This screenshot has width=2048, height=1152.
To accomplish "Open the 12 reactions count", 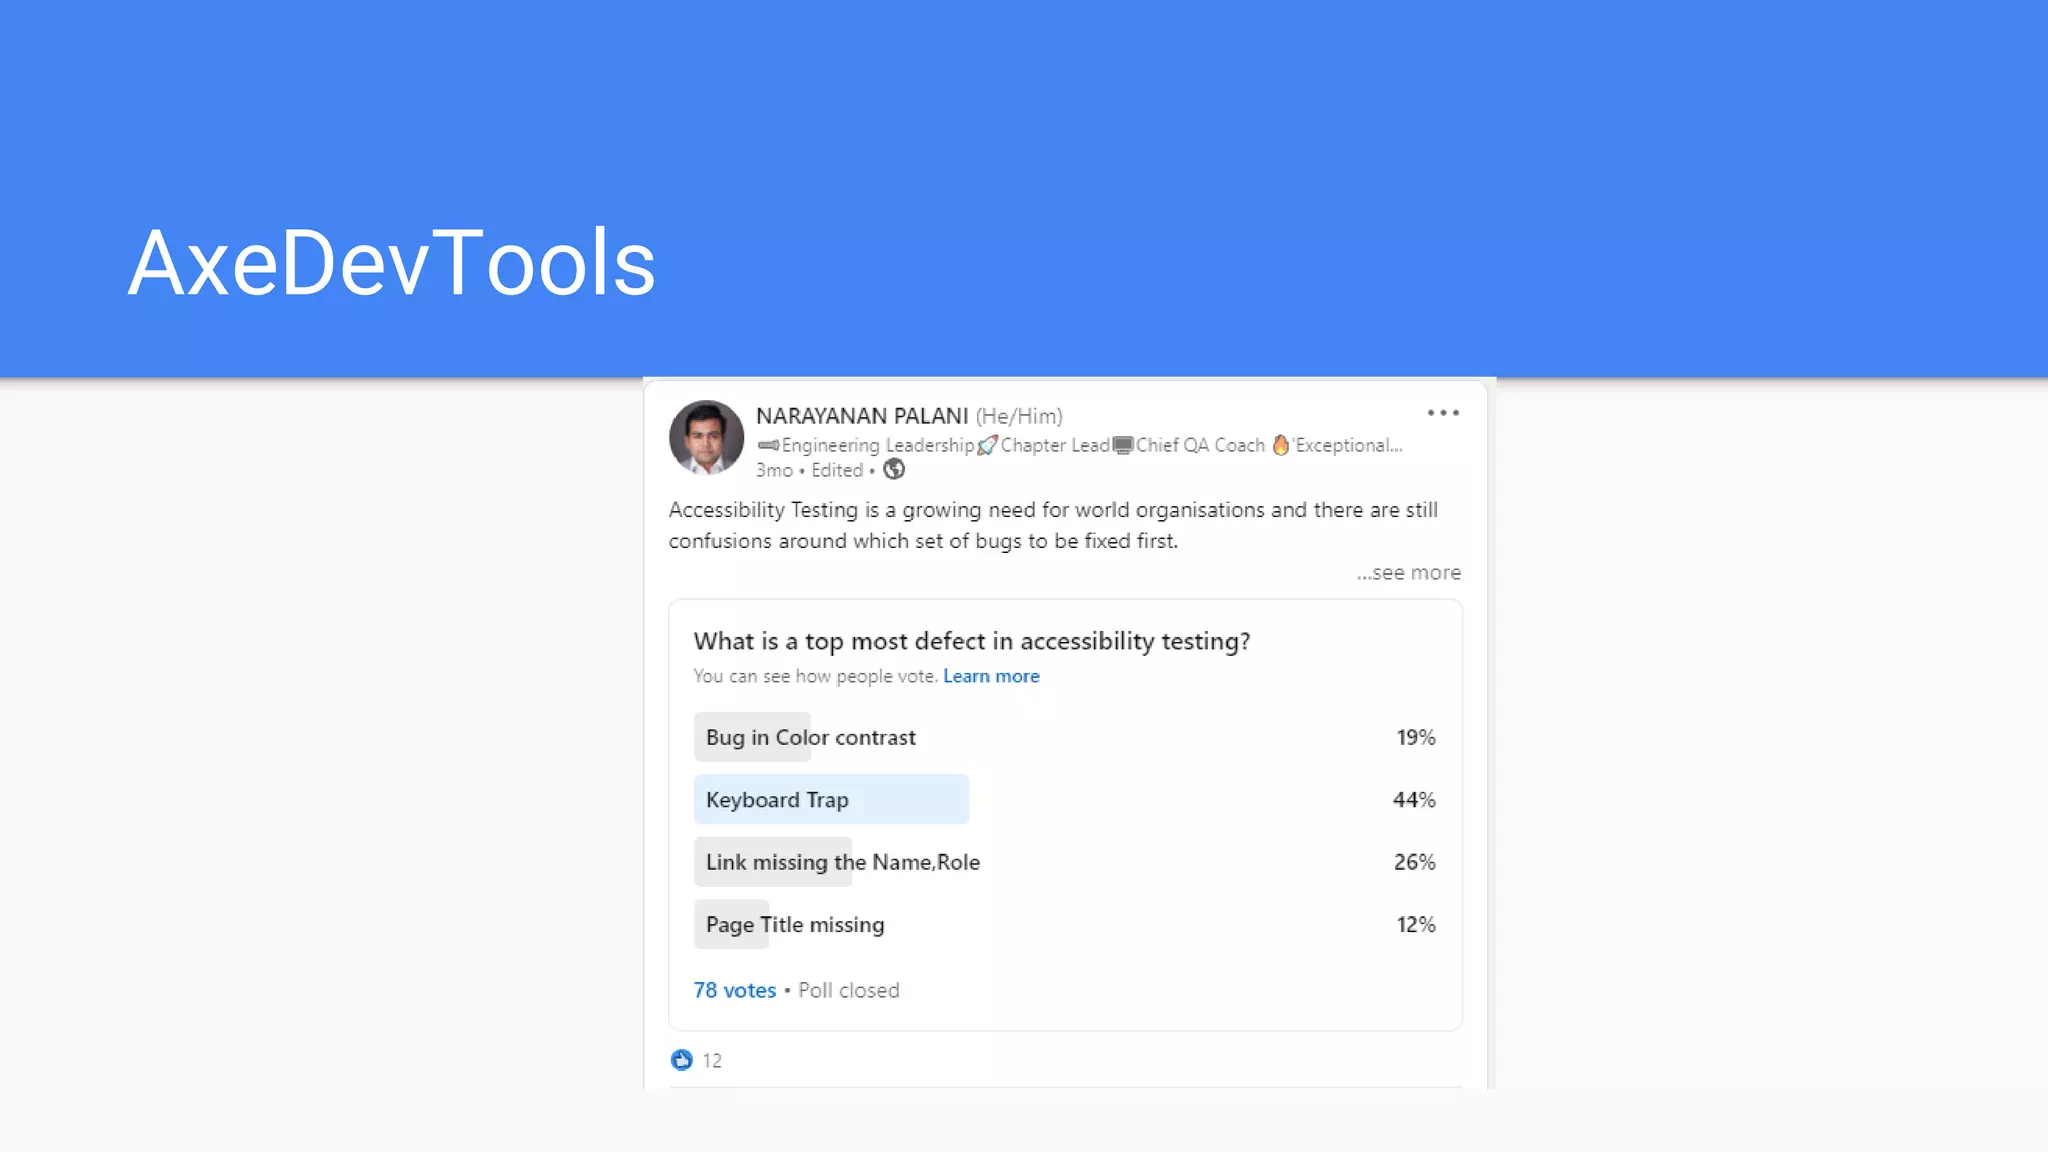I will click(x=712, y=1061).
